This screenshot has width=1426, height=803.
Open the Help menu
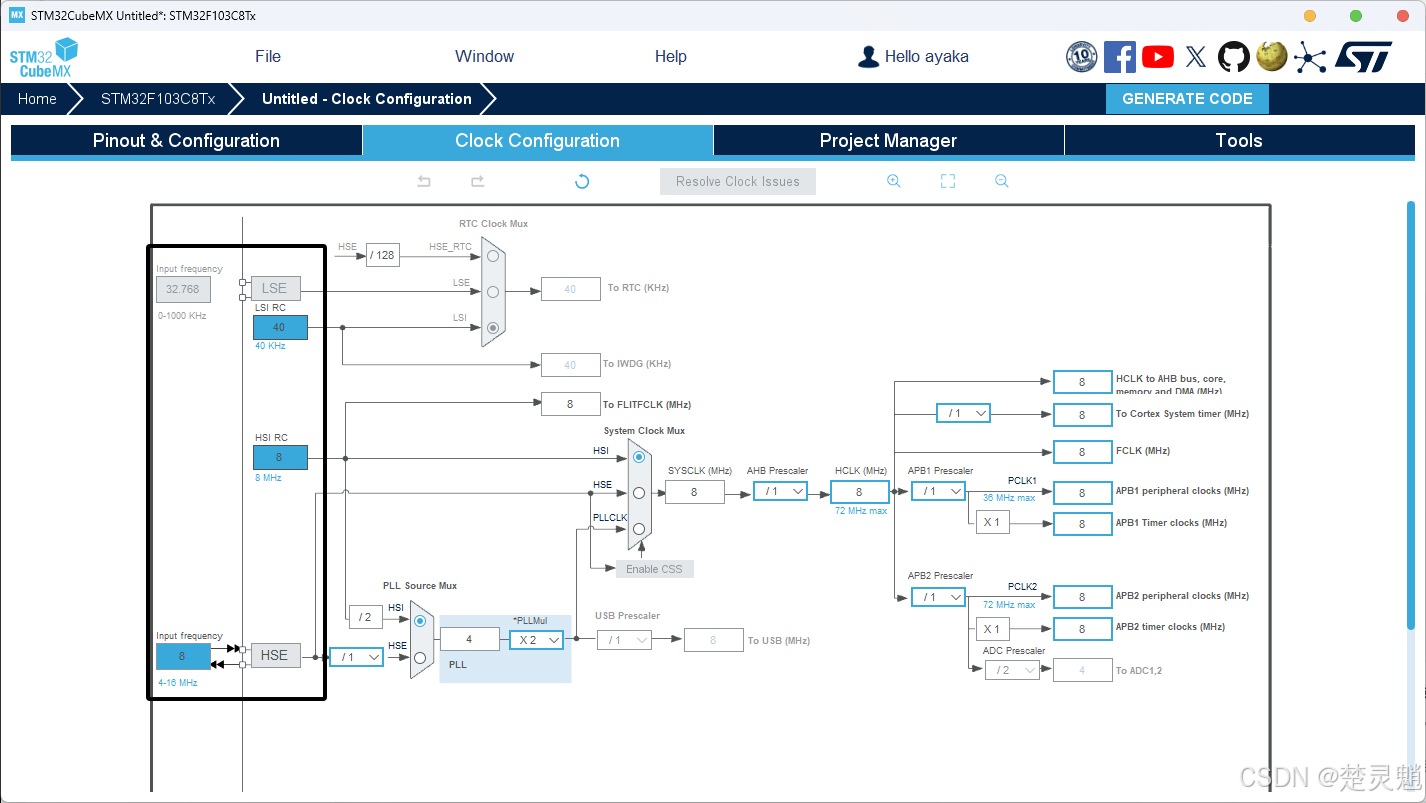tap(671, 57)
